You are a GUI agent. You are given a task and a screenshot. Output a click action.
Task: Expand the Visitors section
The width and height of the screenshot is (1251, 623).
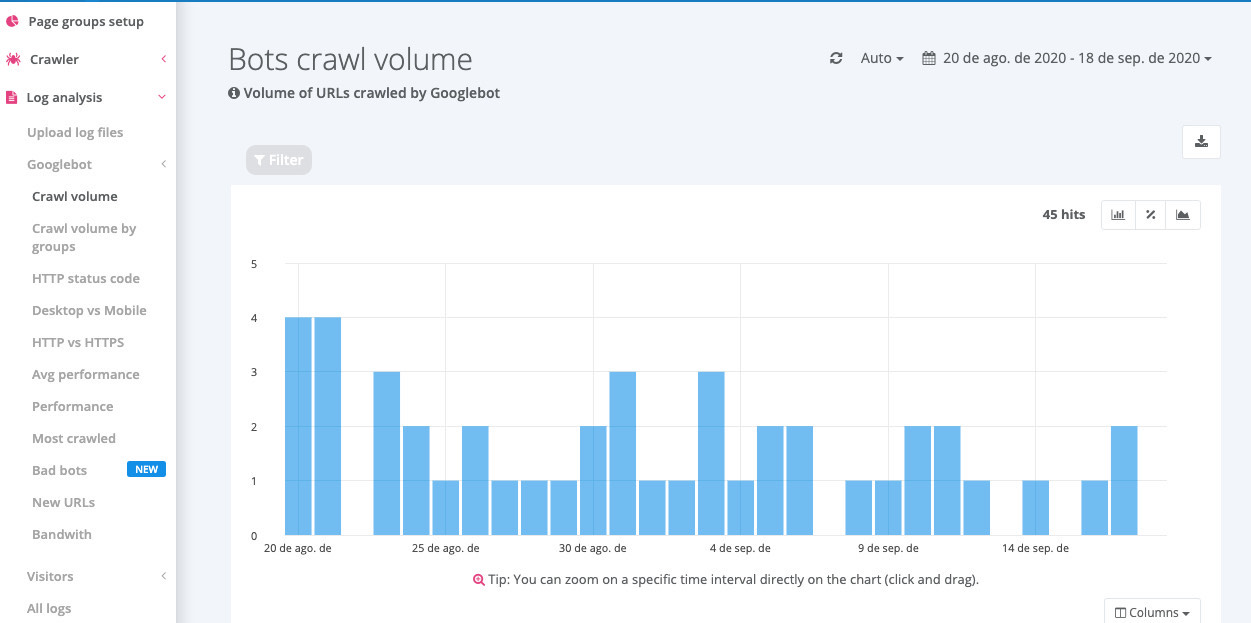pos(163,576)
